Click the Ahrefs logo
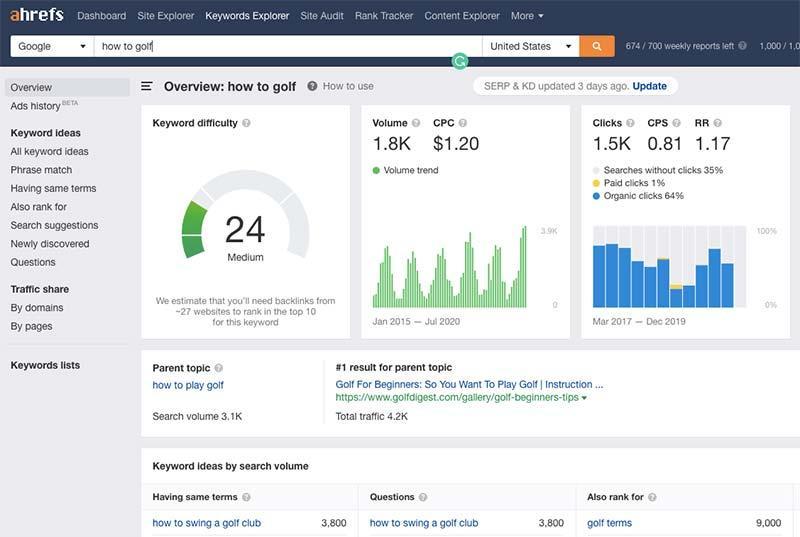The image size is (800, 537). pyautogui.click(x=37, y=15)
